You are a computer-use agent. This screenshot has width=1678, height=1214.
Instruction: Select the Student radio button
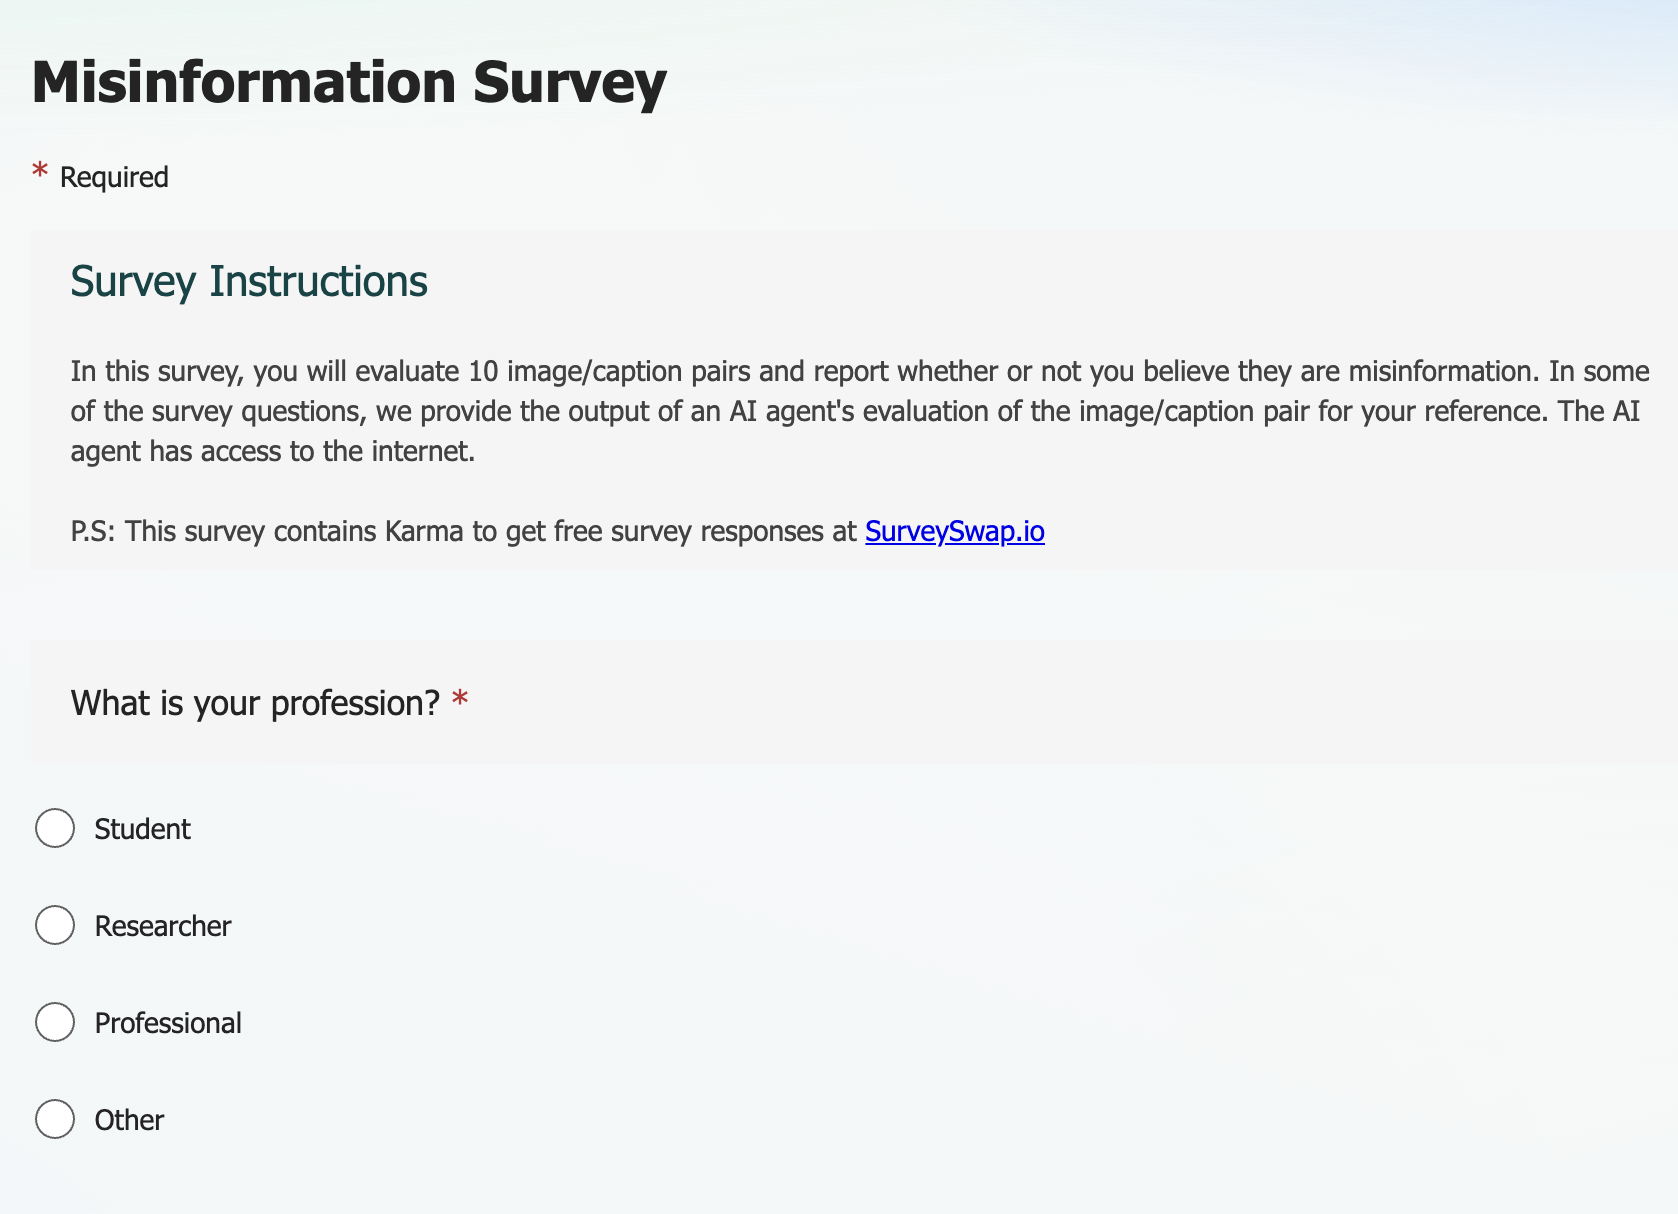pos(55,828)
